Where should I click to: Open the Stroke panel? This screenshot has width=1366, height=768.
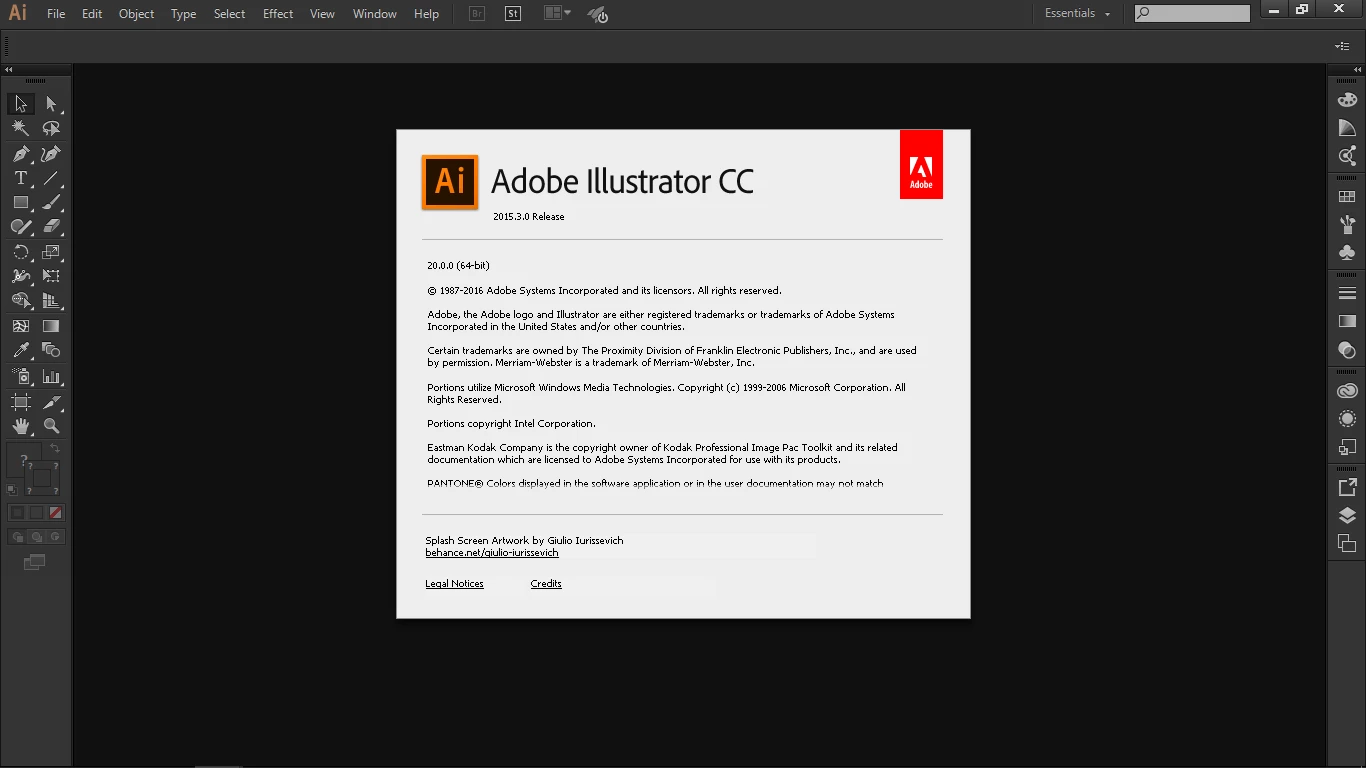(x=1347, y=294)
